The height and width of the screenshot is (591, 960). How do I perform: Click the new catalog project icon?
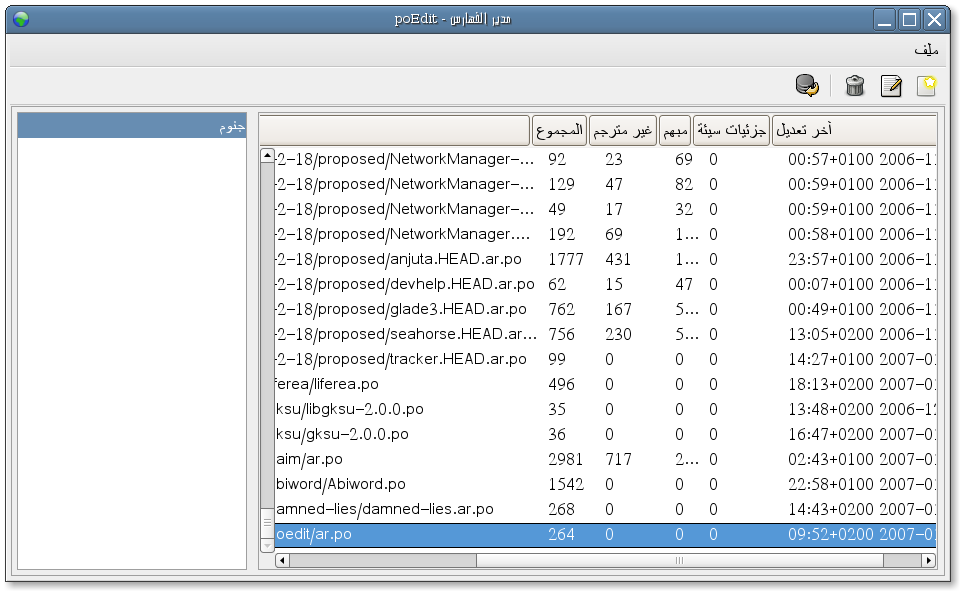[926, 86]
